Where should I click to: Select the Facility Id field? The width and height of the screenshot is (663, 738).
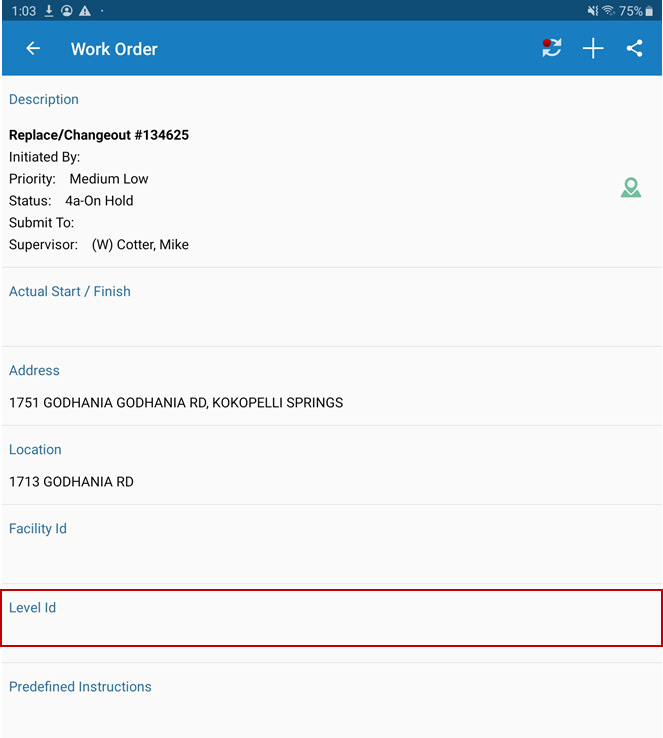coord(38,529)
